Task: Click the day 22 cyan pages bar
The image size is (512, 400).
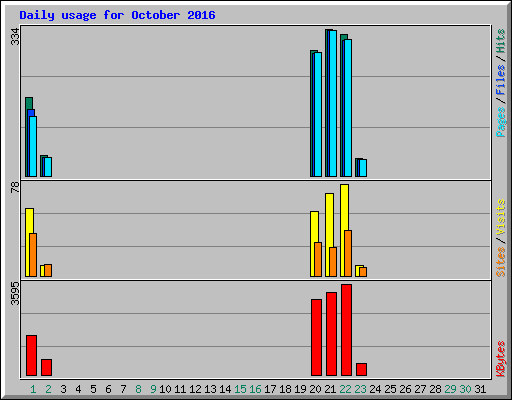Action: click(x=348, y=108)
